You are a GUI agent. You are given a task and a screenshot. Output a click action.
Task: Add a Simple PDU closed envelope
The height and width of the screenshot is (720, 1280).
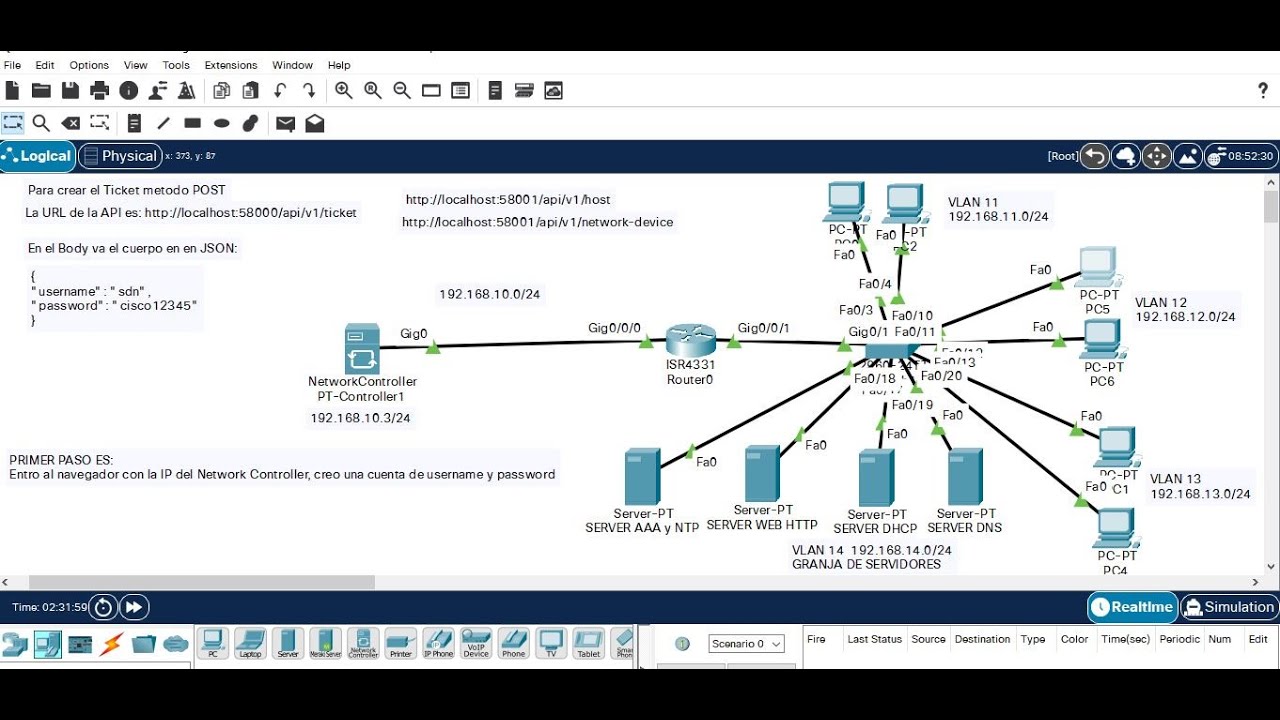tap(285, 123)
